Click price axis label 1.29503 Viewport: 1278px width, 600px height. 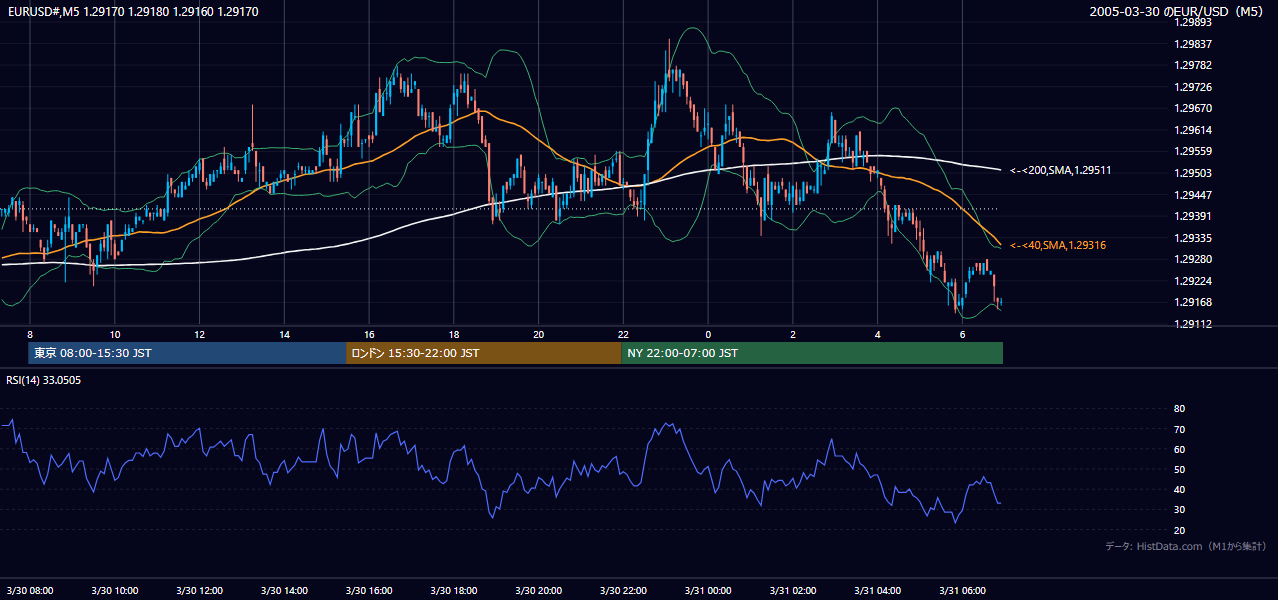point(1194,173)
